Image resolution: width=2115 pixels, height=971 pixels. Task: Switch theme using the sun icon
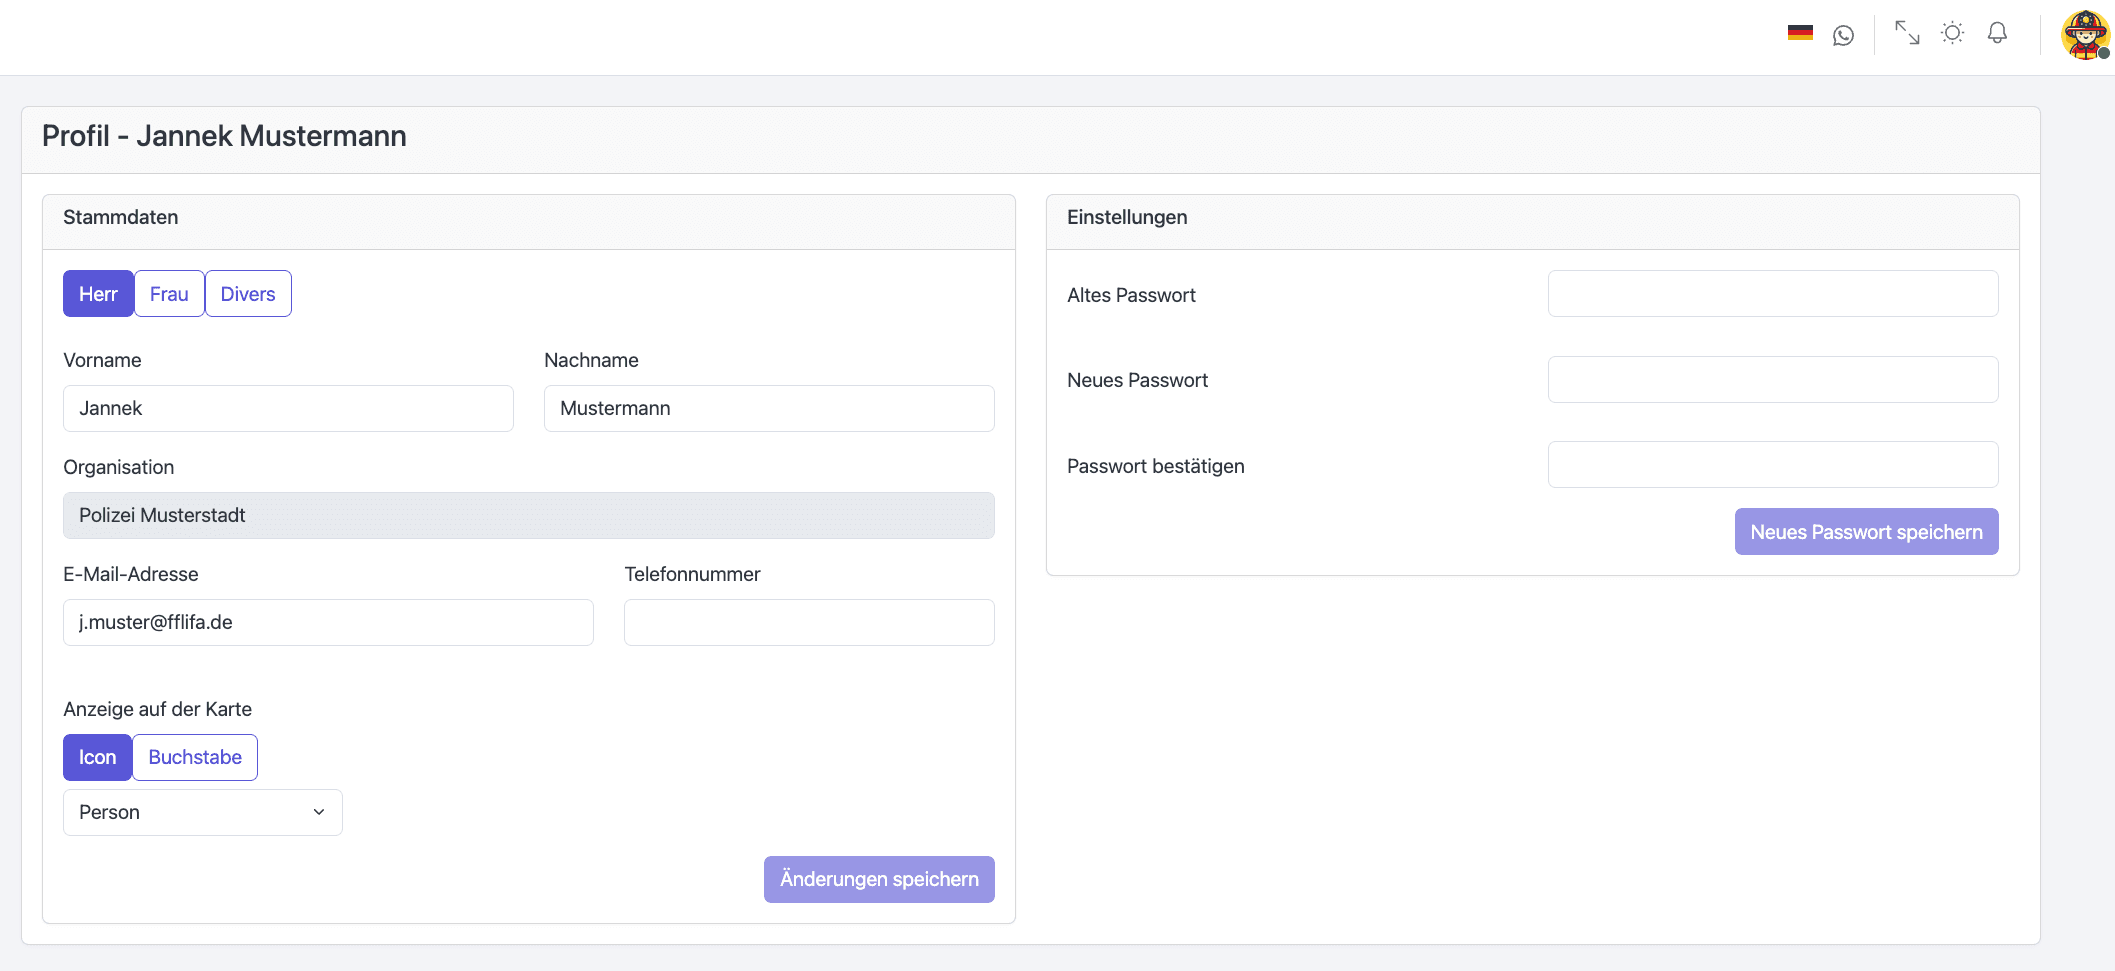1952,33
